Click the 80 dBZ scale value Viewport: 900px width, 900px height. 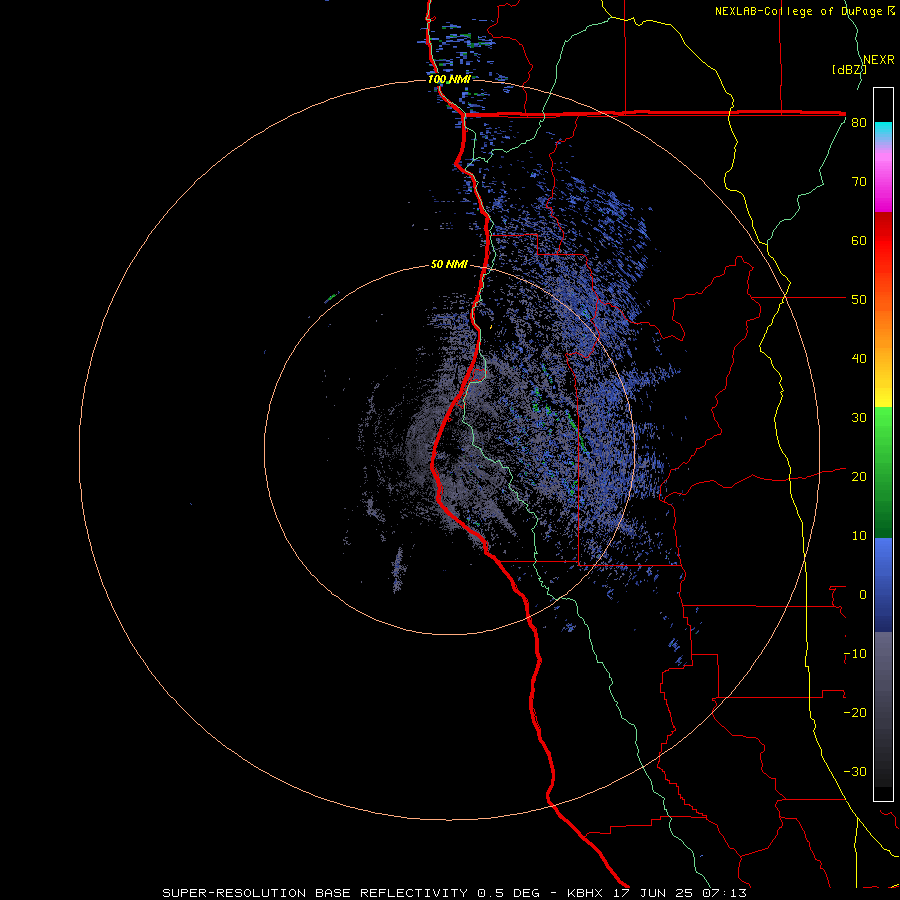click(859, 123)
